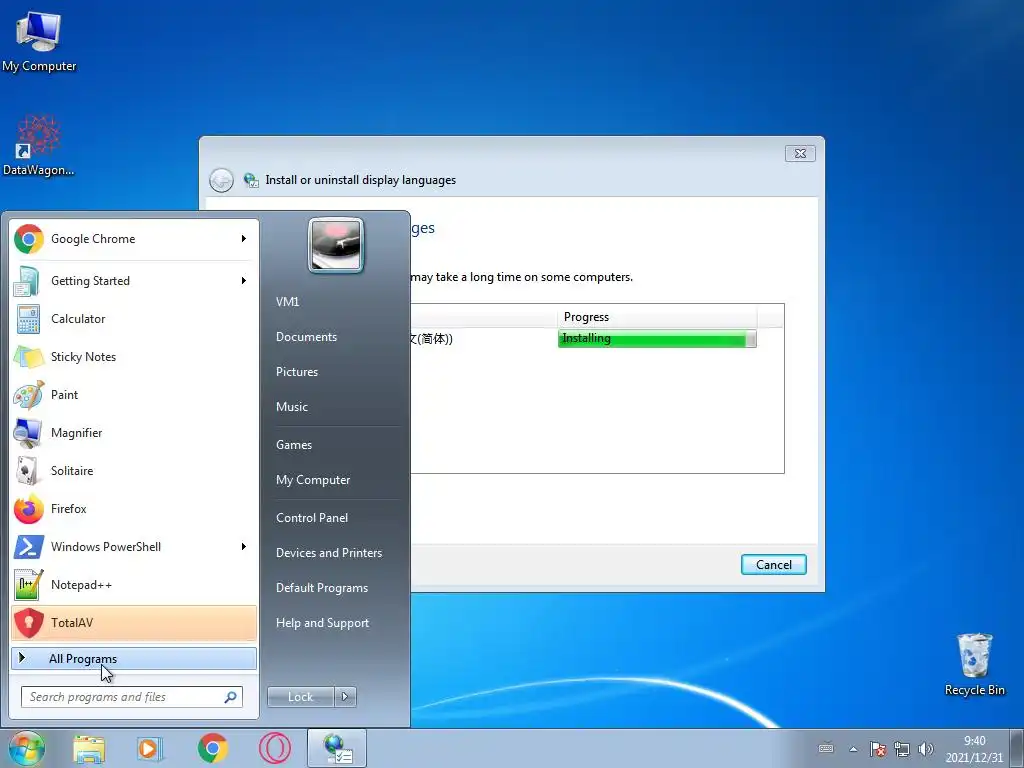Click the taskbar clock and date
The height and width of the screenshot is (768, 1024).
(x=974, y=749)
